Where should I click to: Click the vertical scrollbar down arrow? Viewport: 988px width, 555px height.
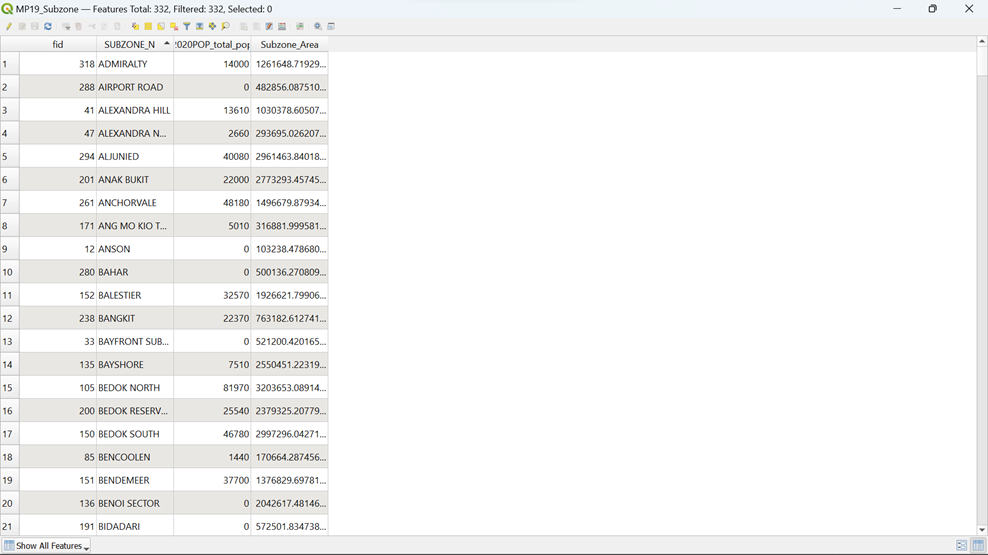(x=982, y=530)
